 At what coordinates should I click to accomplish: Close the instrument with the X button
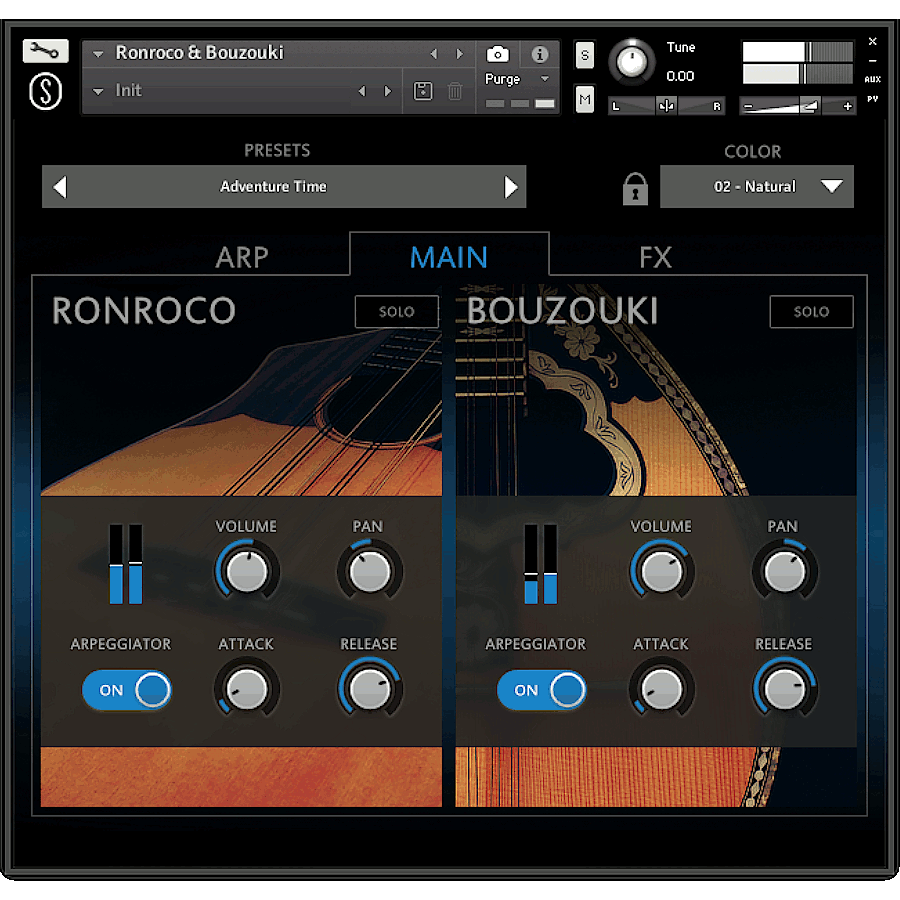[x=872, y=41]
